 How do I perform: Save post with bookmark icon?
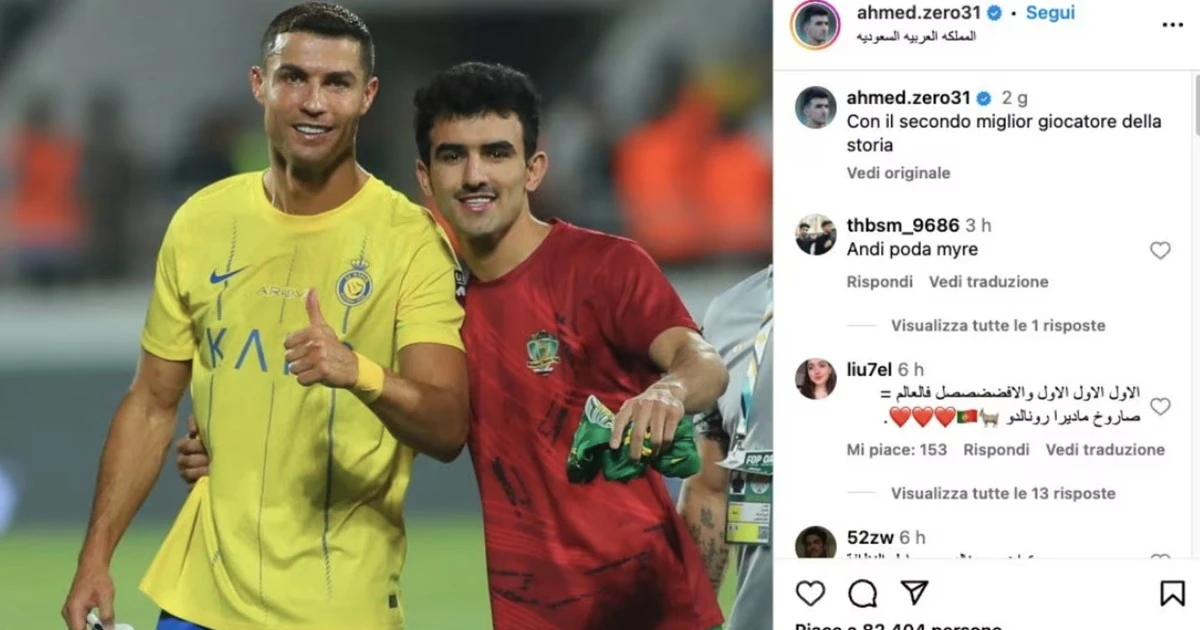point(1172,593)
